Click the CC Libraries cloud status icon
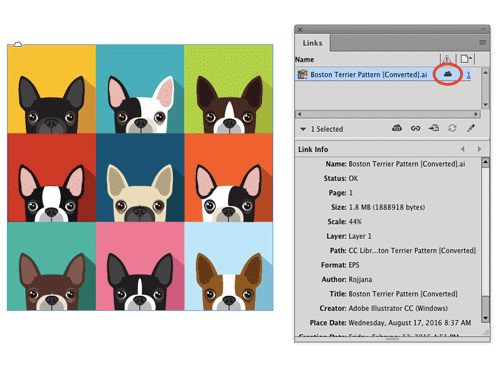Screen dimensions: 500x365 (448, 74)
